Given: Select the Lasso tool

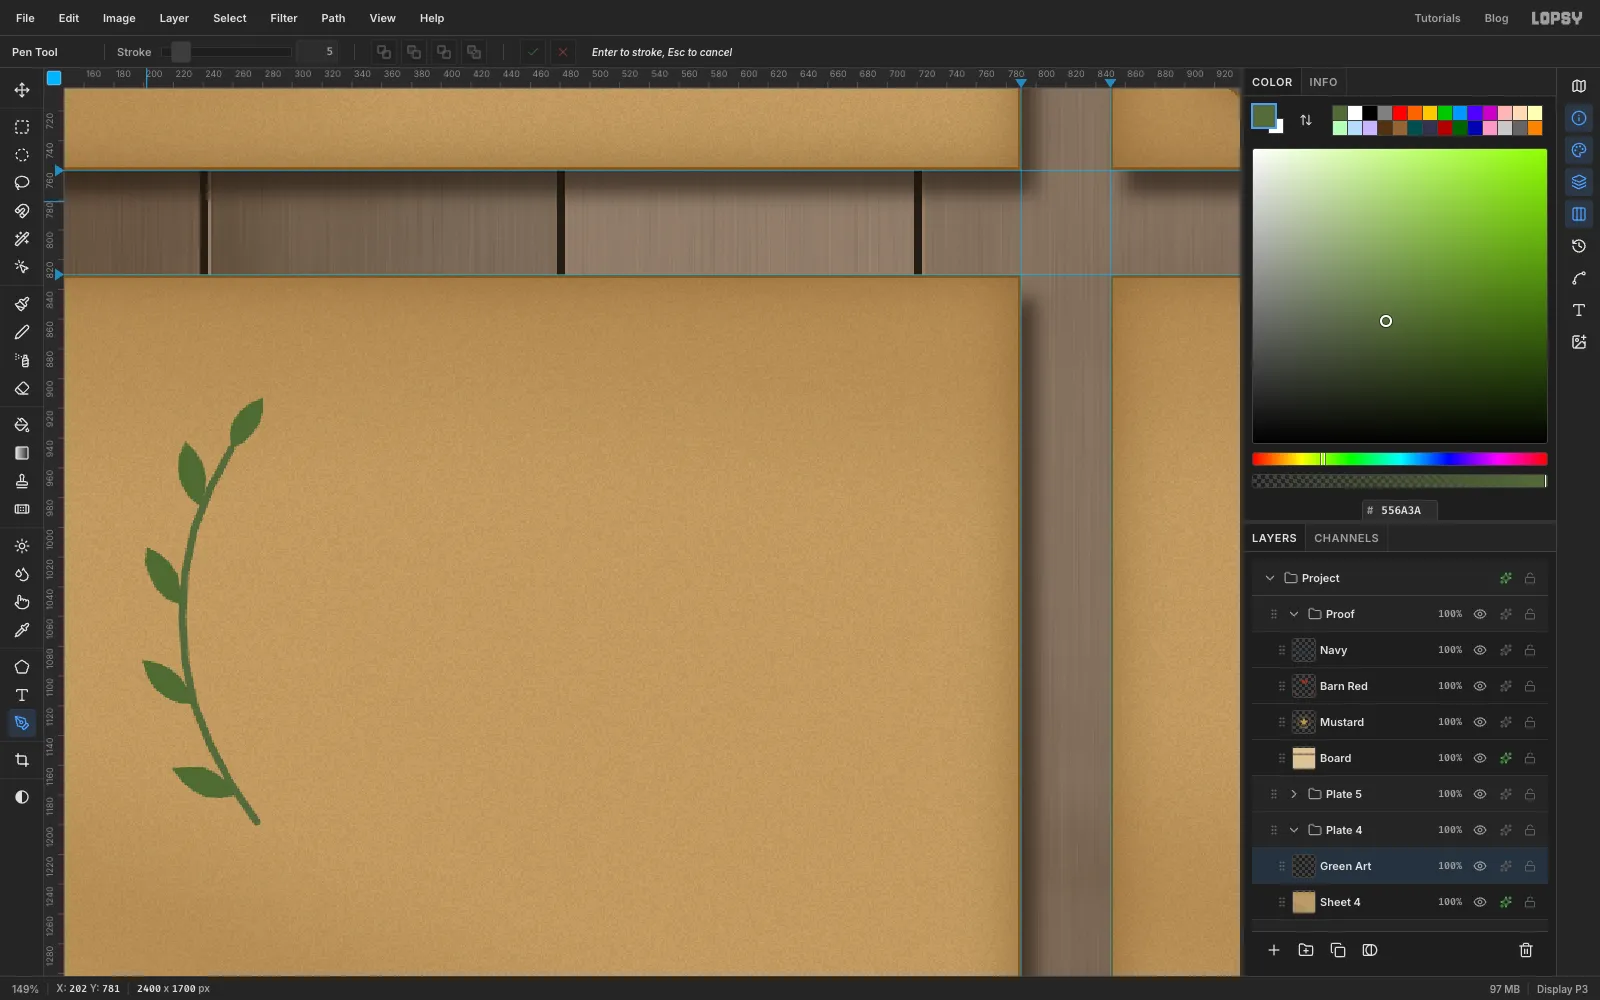Looking at the screenshot, I should pos(22,183).
